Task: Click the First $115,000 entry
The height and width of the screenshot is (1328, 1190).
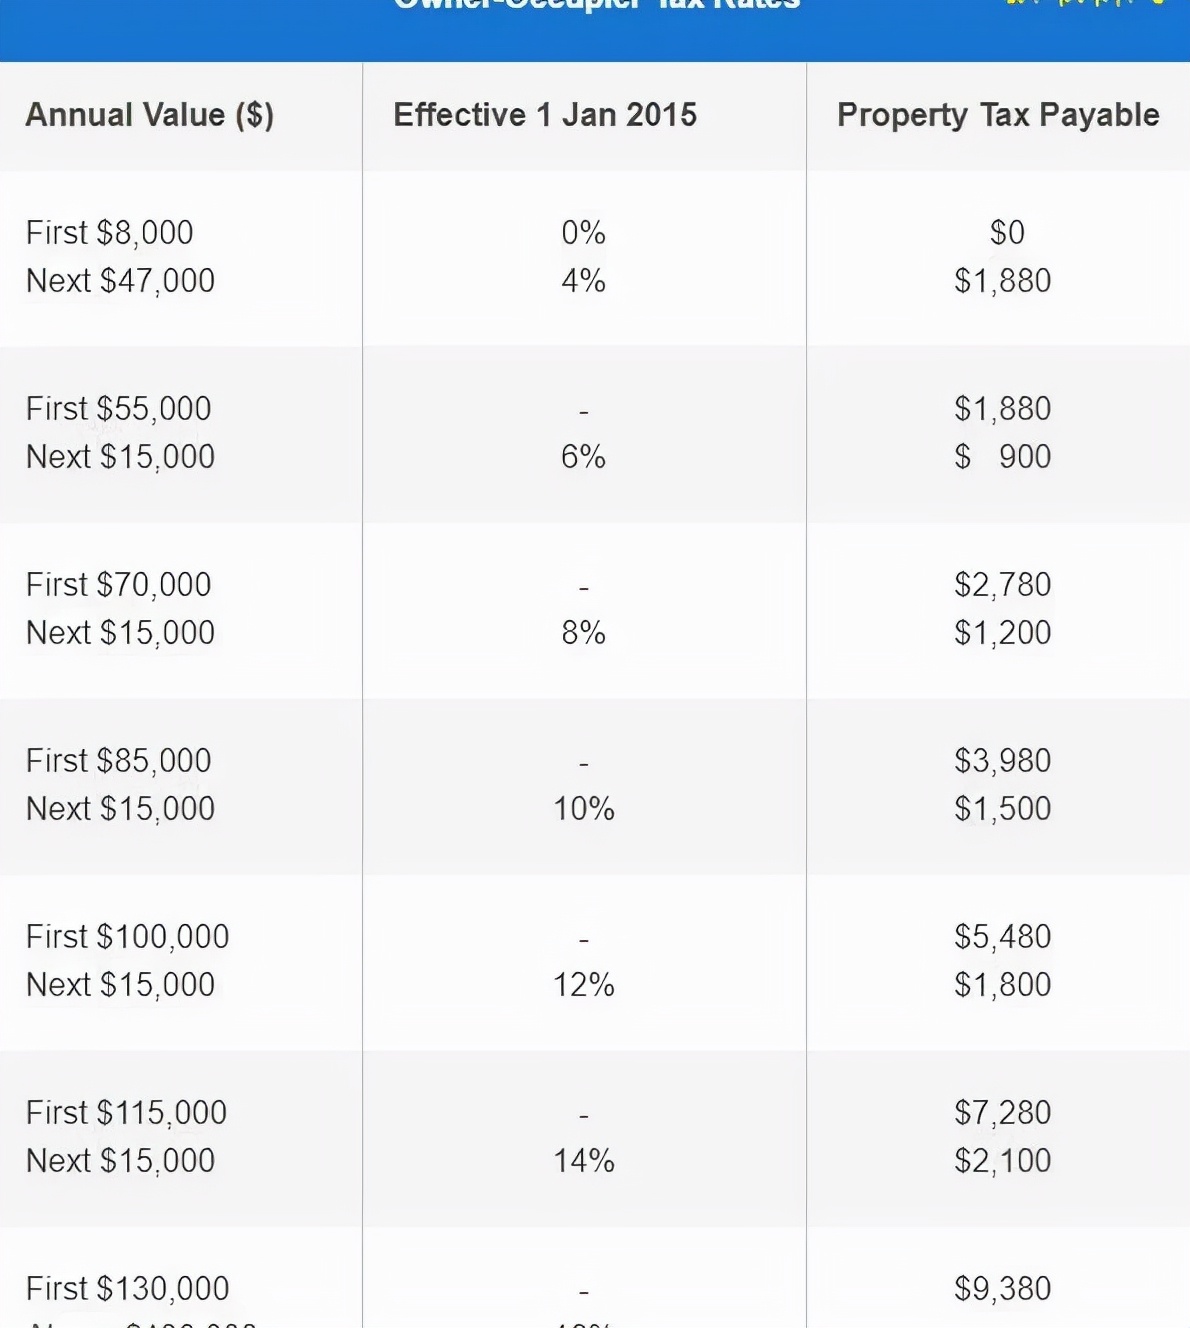Action: (127, 1113)
